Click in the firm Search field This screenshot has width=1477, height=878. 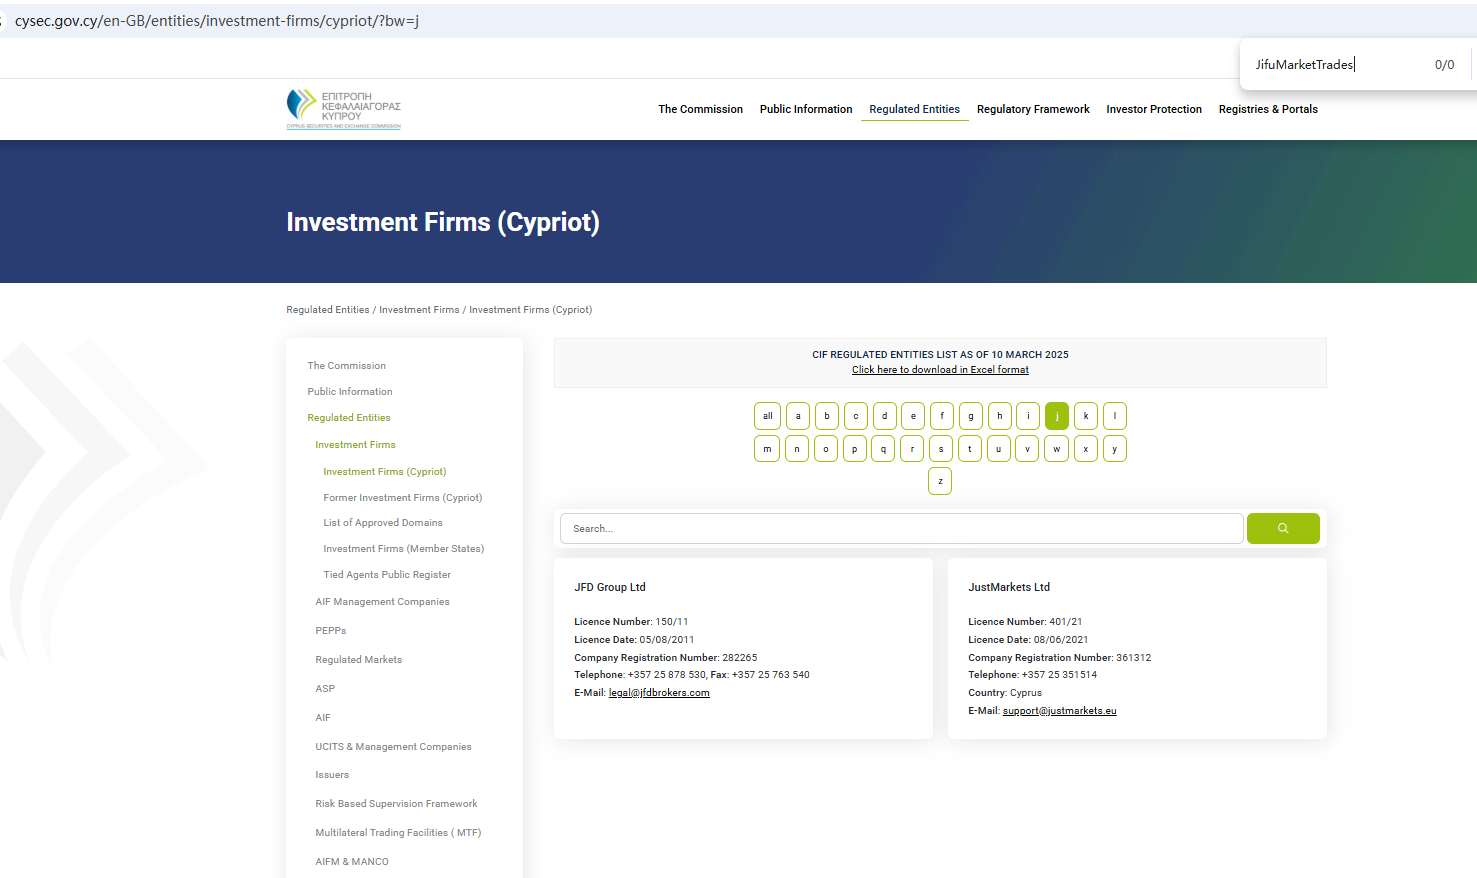point(900,528)
